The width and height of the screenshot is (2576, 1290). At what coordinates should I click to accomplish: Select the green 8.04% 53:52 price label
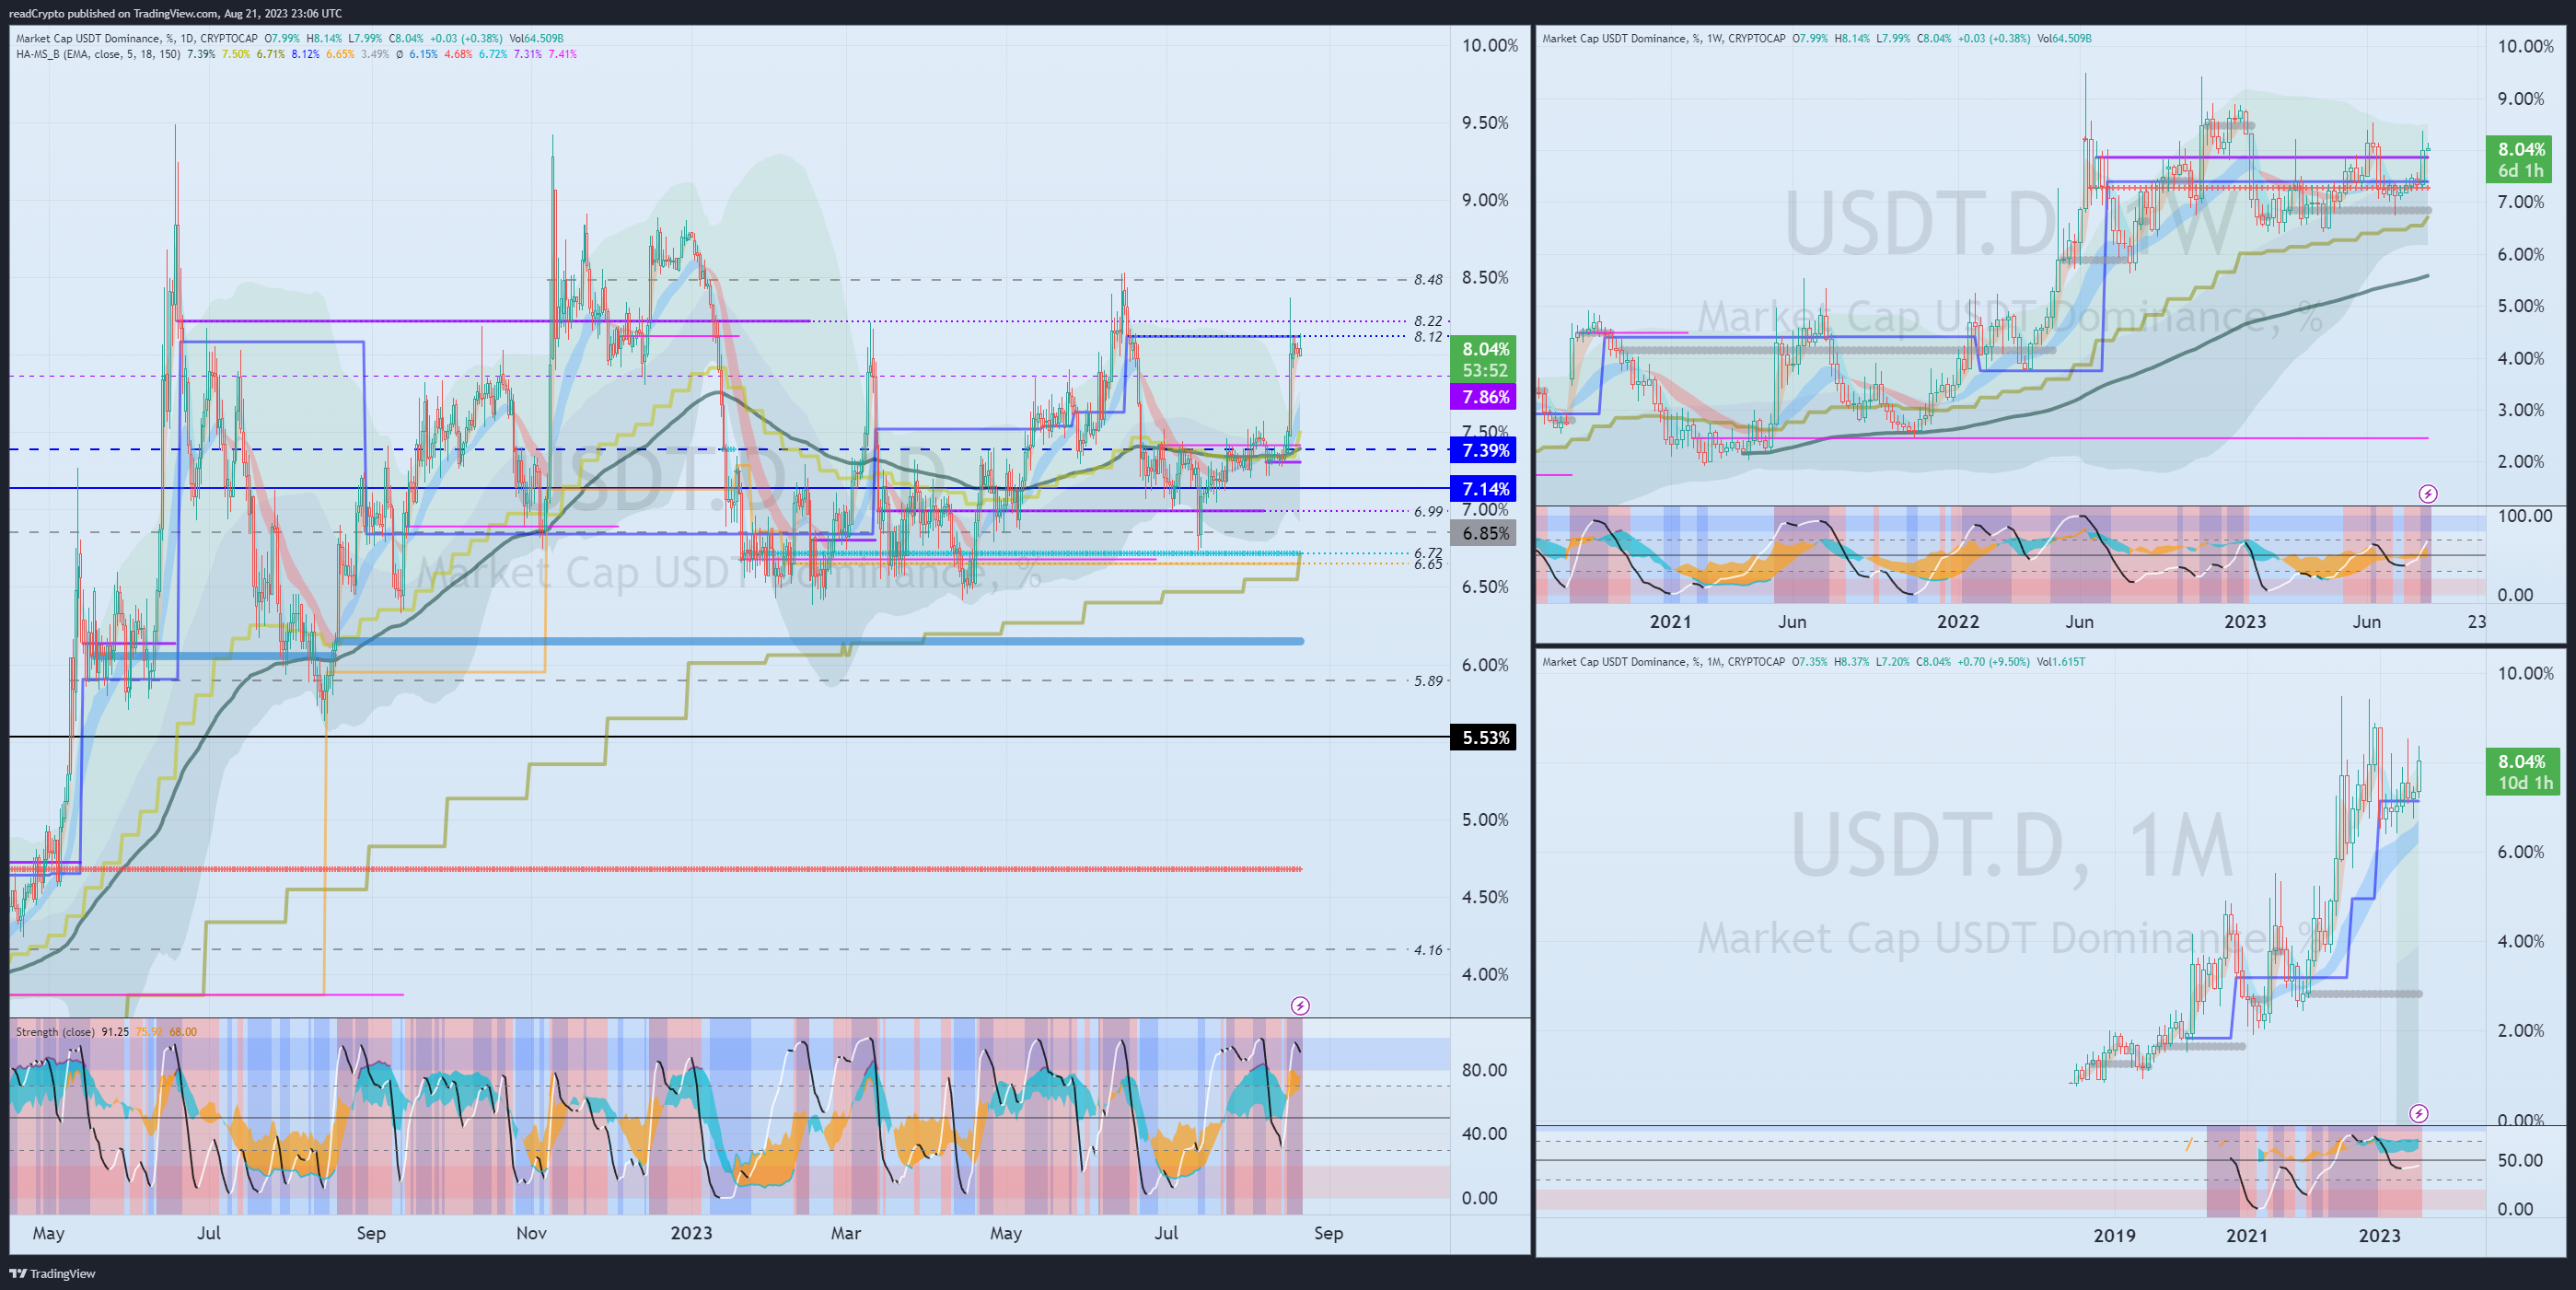click(x=1485, y=359)
